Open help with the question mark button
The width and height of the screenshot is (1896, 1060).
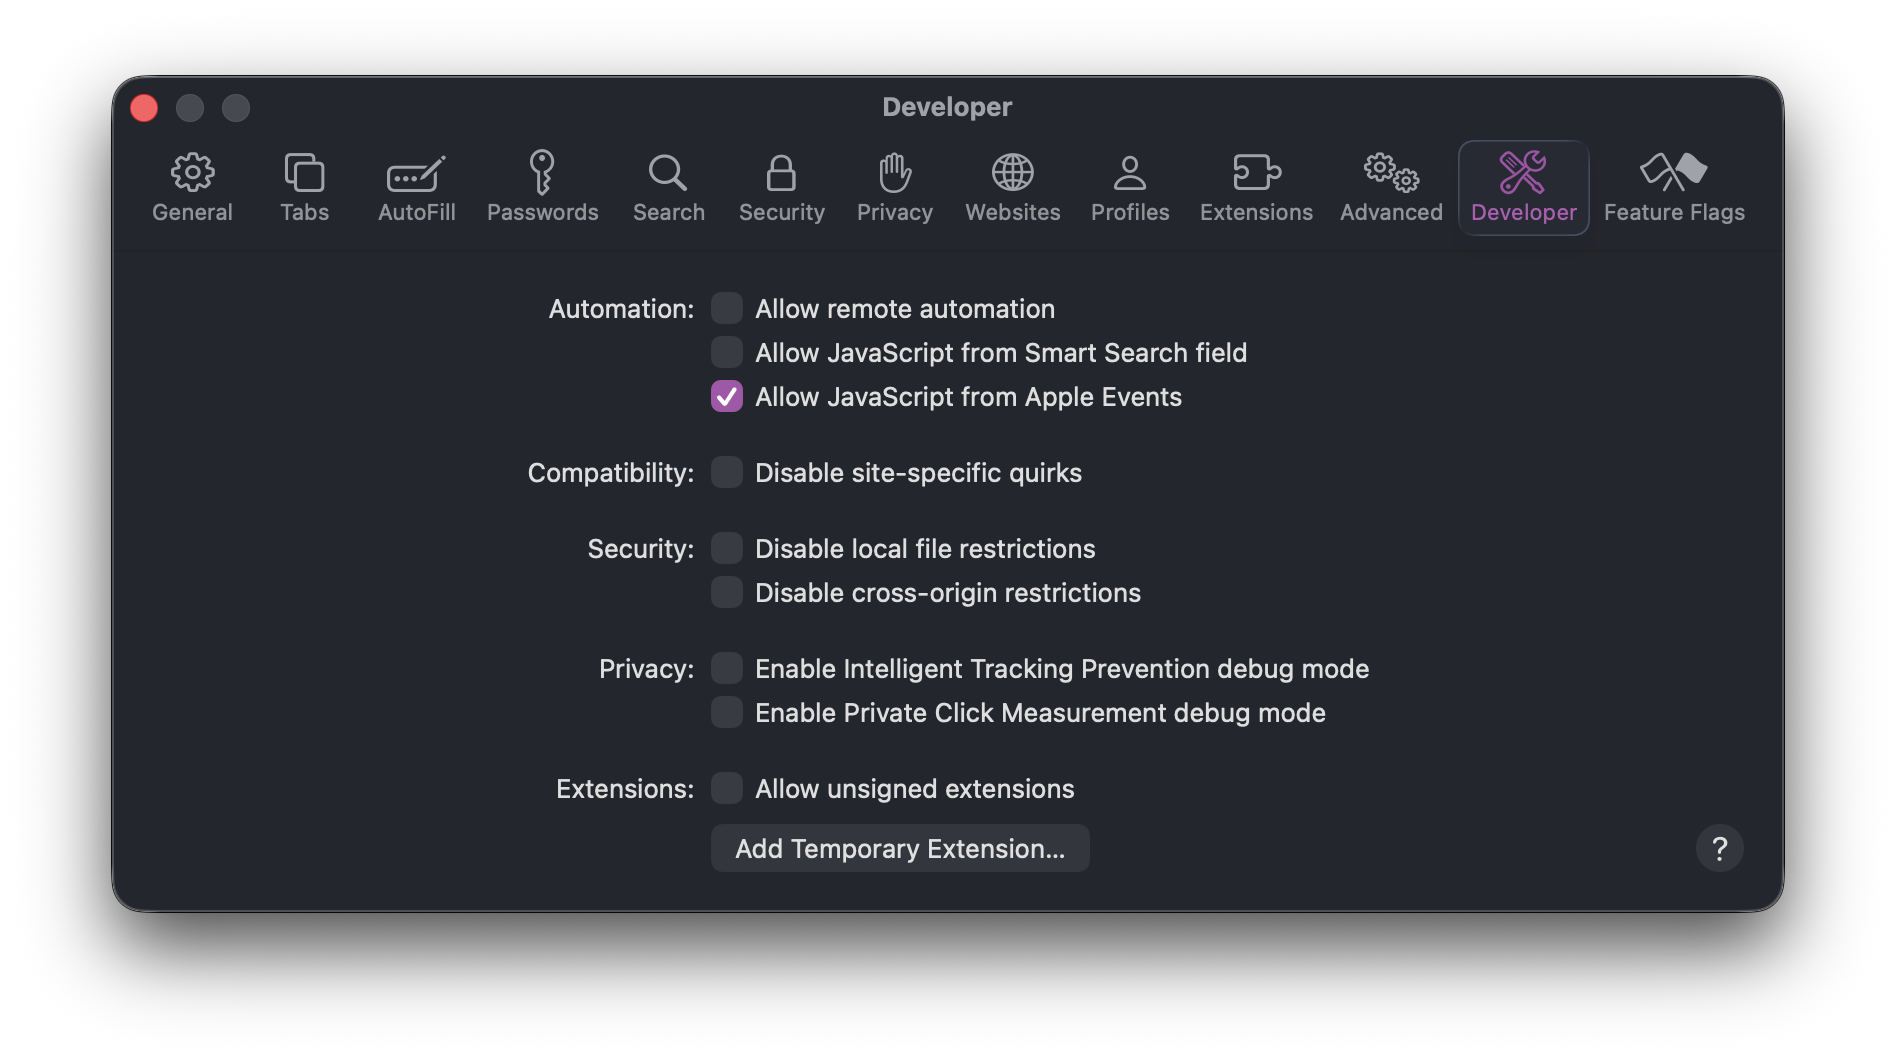coord(1719,848)
